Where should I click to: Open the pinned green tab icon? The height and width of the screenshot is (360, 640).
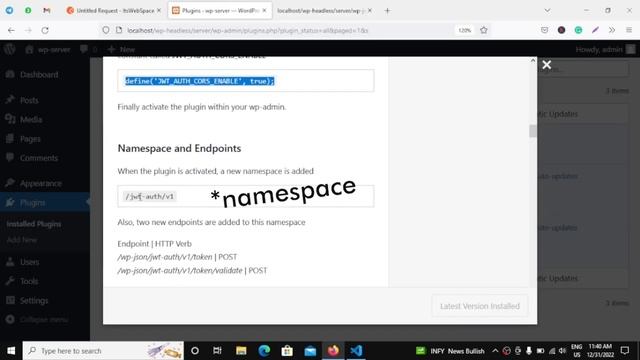pos(28,11)
